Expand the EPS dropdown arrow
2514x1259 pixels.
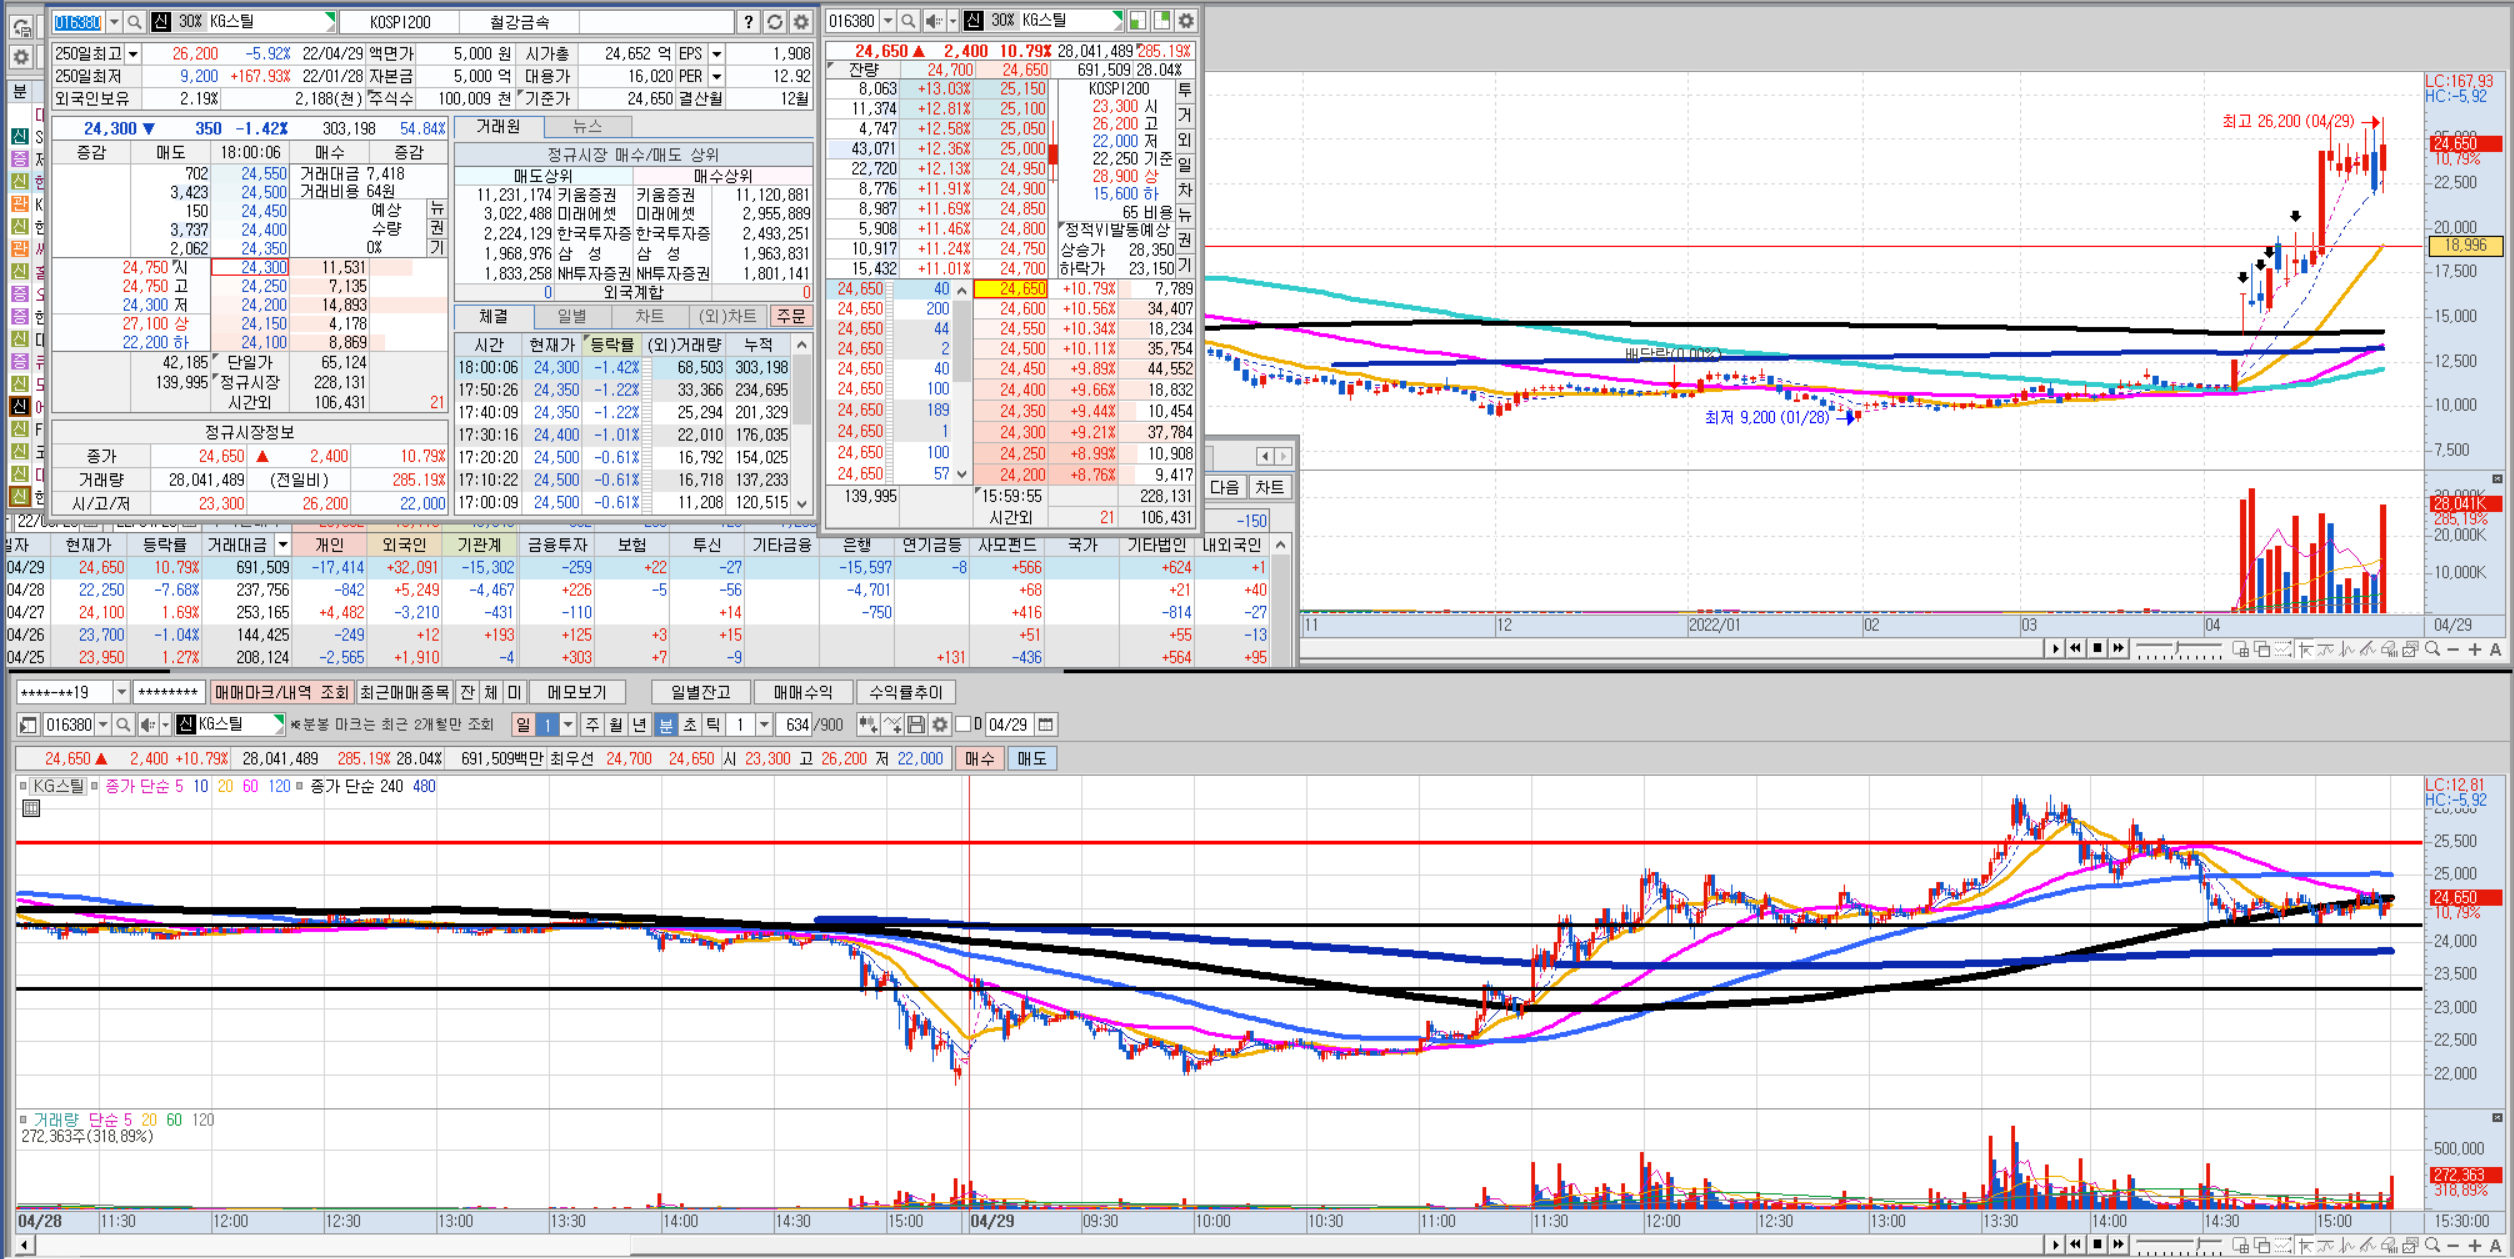717,54
